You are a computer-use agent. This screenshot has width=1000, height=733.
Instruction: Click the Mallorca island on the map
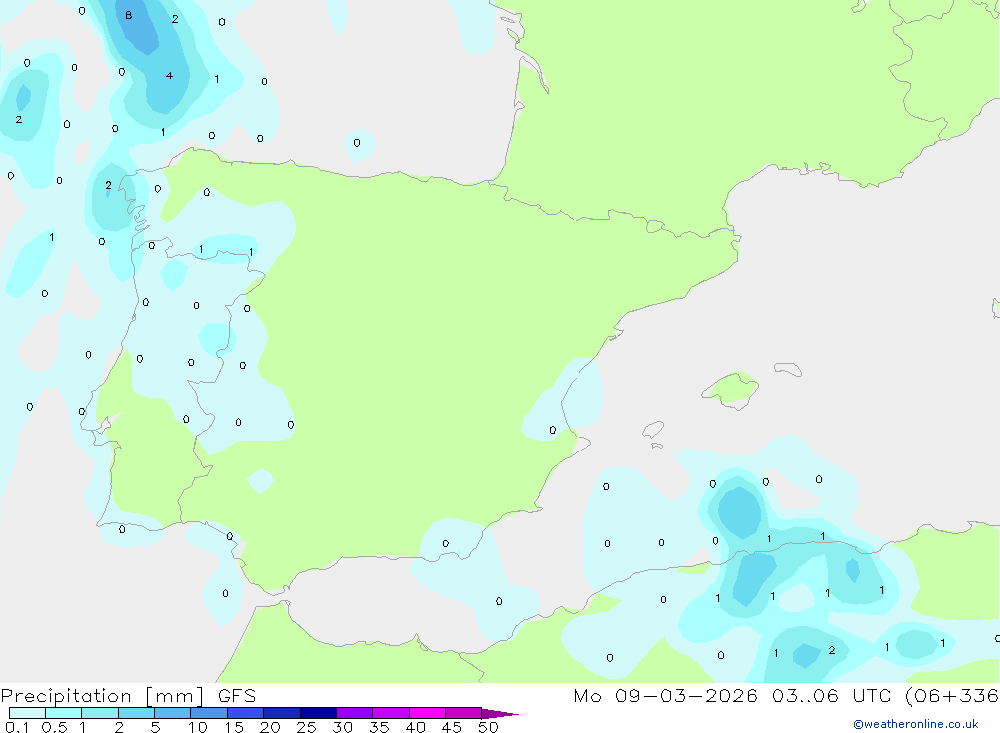click(x=730, y=389)
